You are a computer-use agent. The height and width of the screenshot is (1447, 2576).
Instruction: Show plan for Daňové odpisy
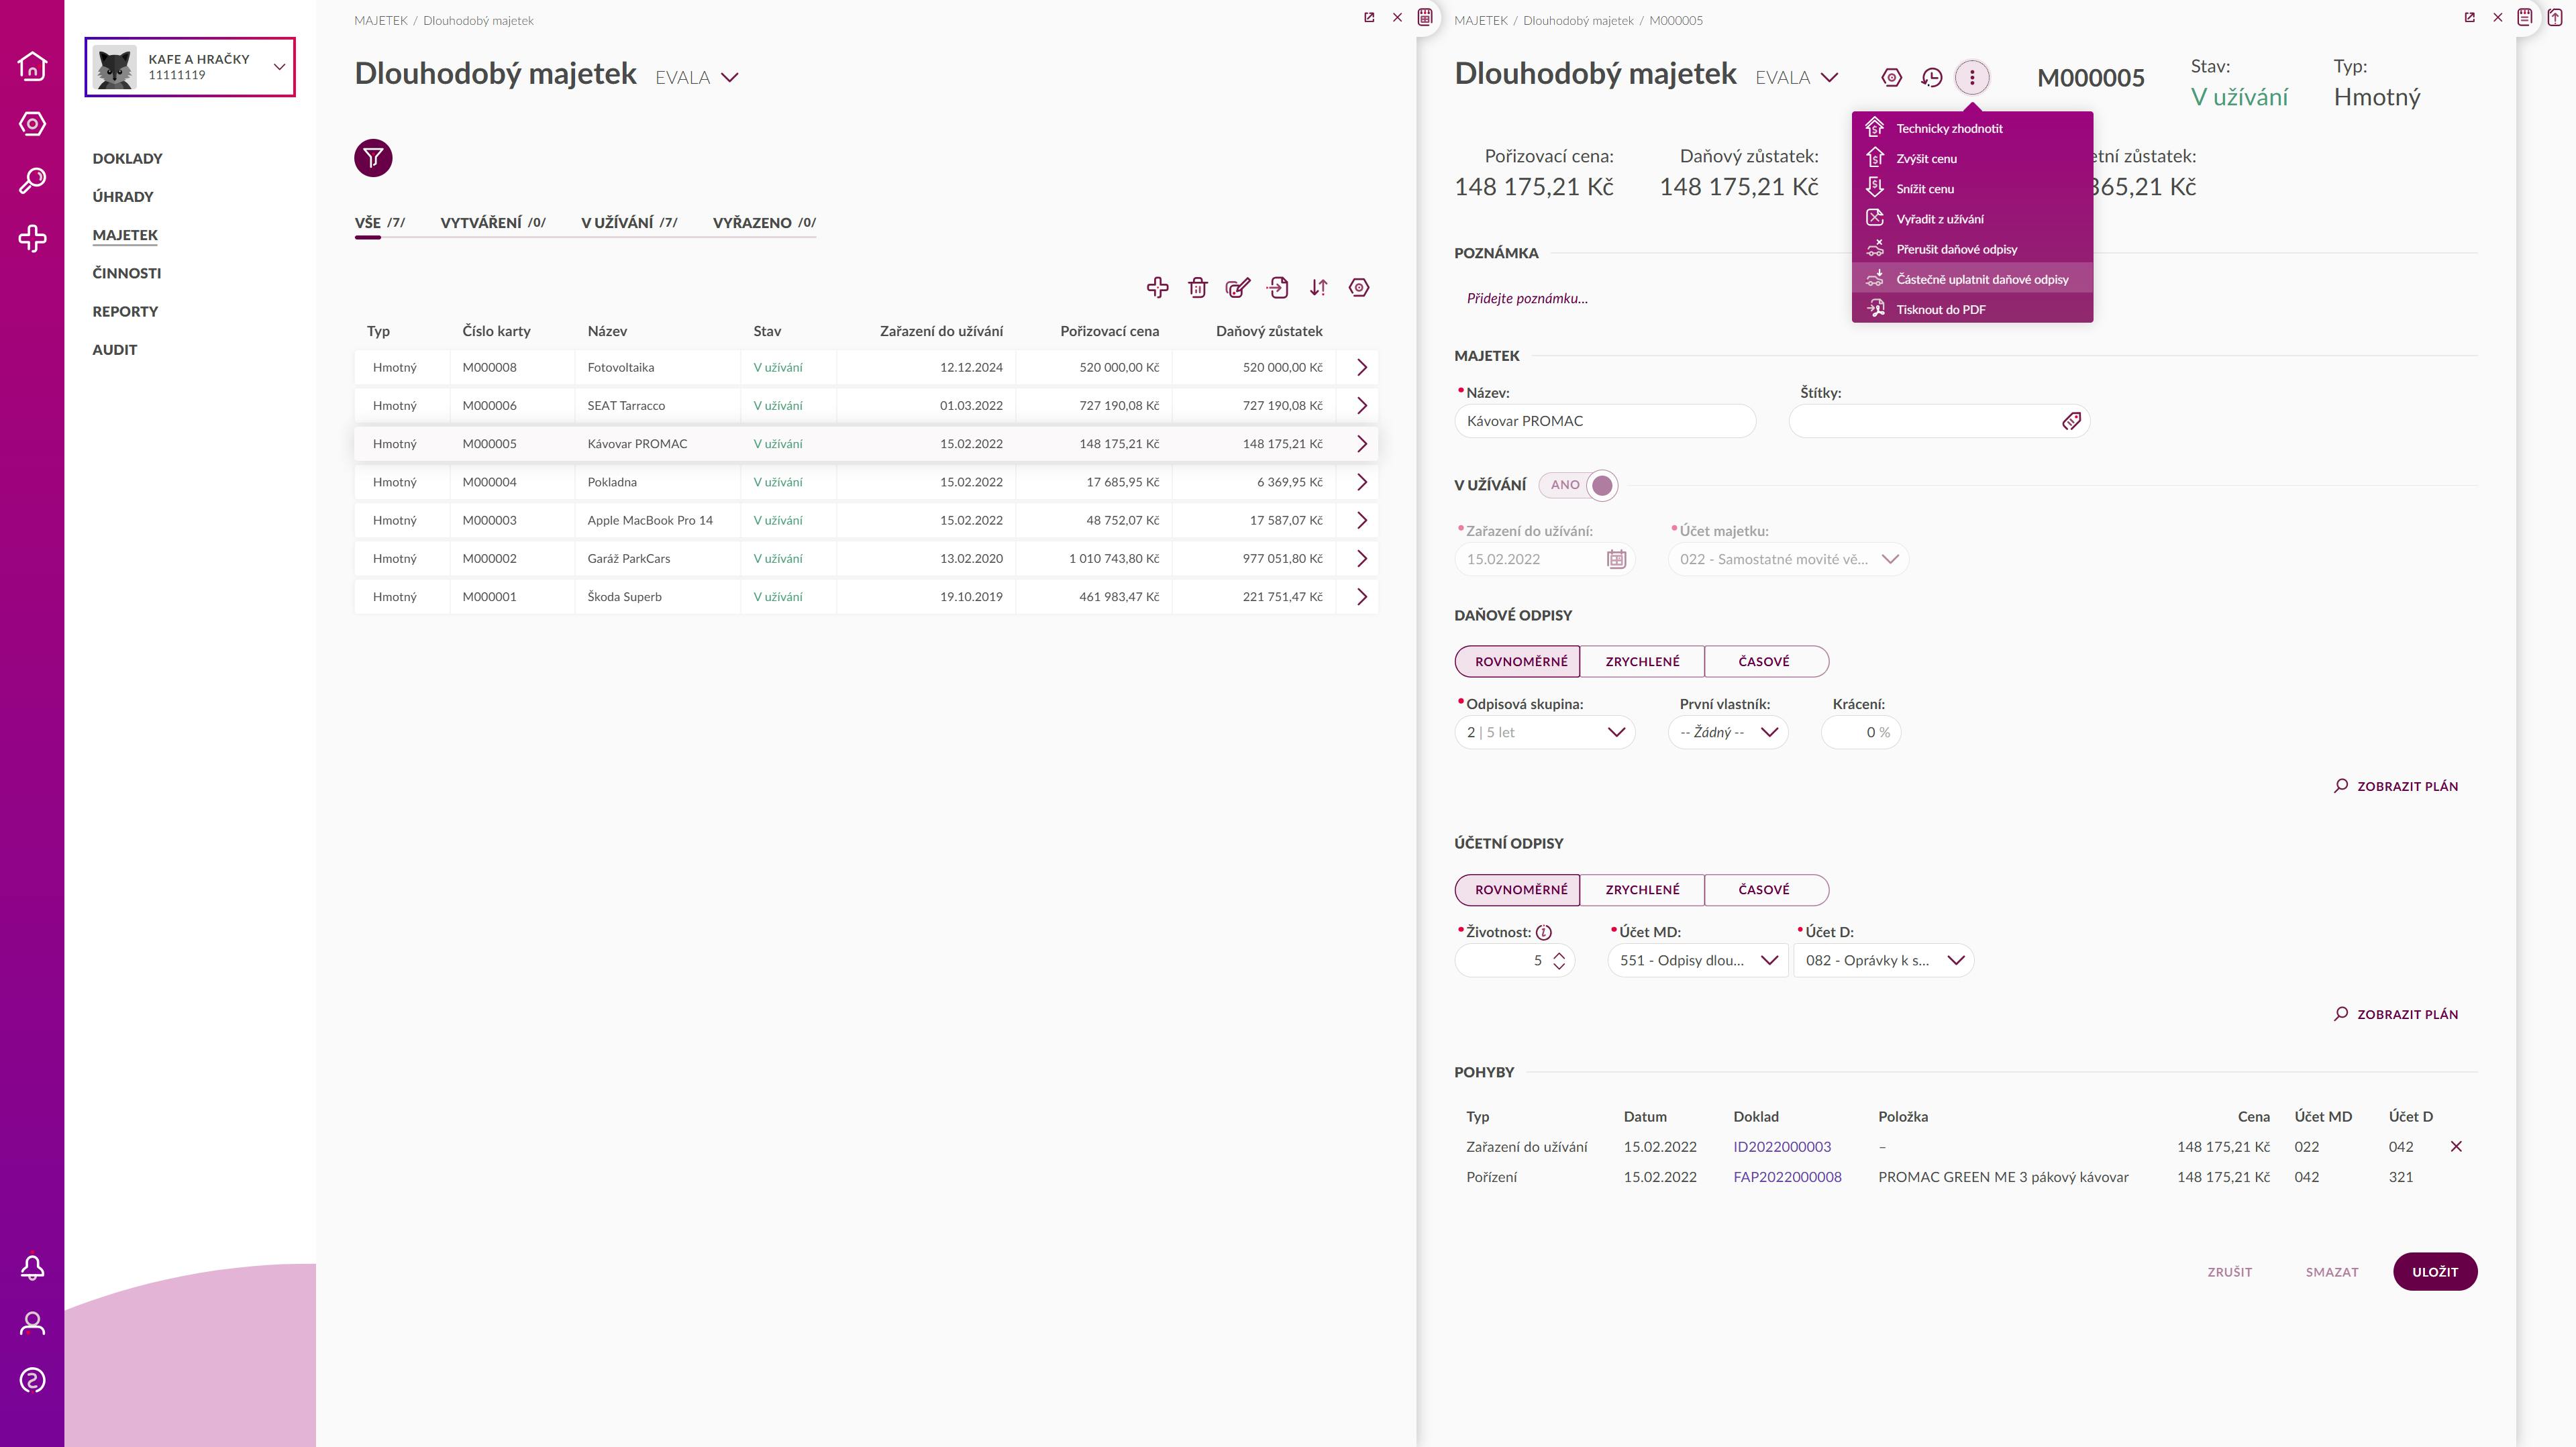(2396, 786)
